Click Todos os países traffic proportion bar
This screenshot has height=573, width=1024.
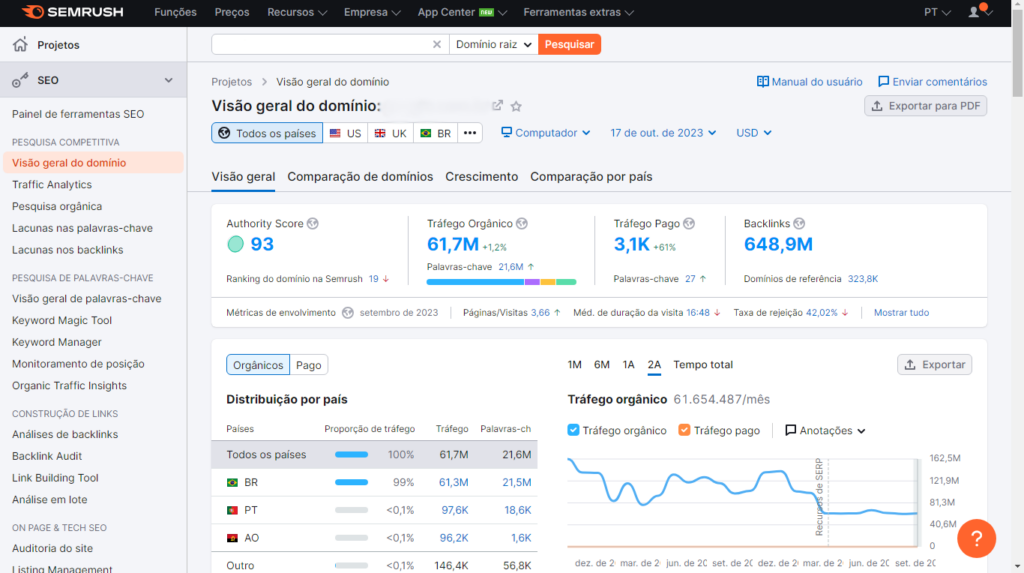pos(351,455)
